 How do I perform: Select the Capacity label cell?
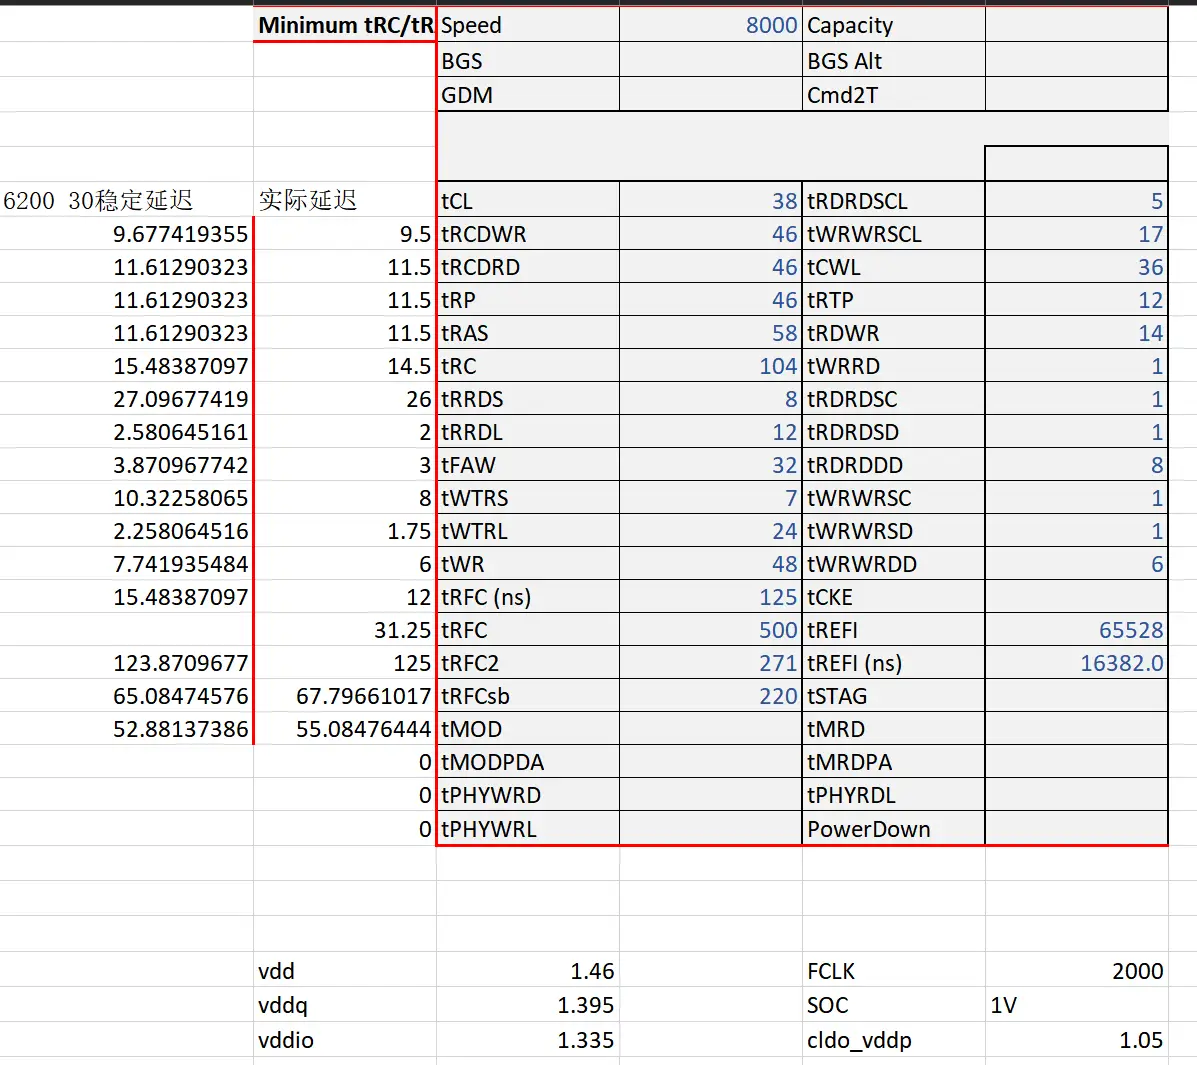point(893,24)
